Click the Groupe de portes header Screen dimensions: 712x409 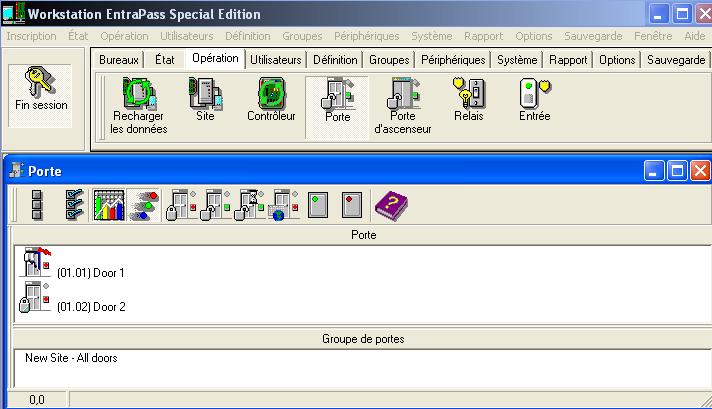[363, 339]
